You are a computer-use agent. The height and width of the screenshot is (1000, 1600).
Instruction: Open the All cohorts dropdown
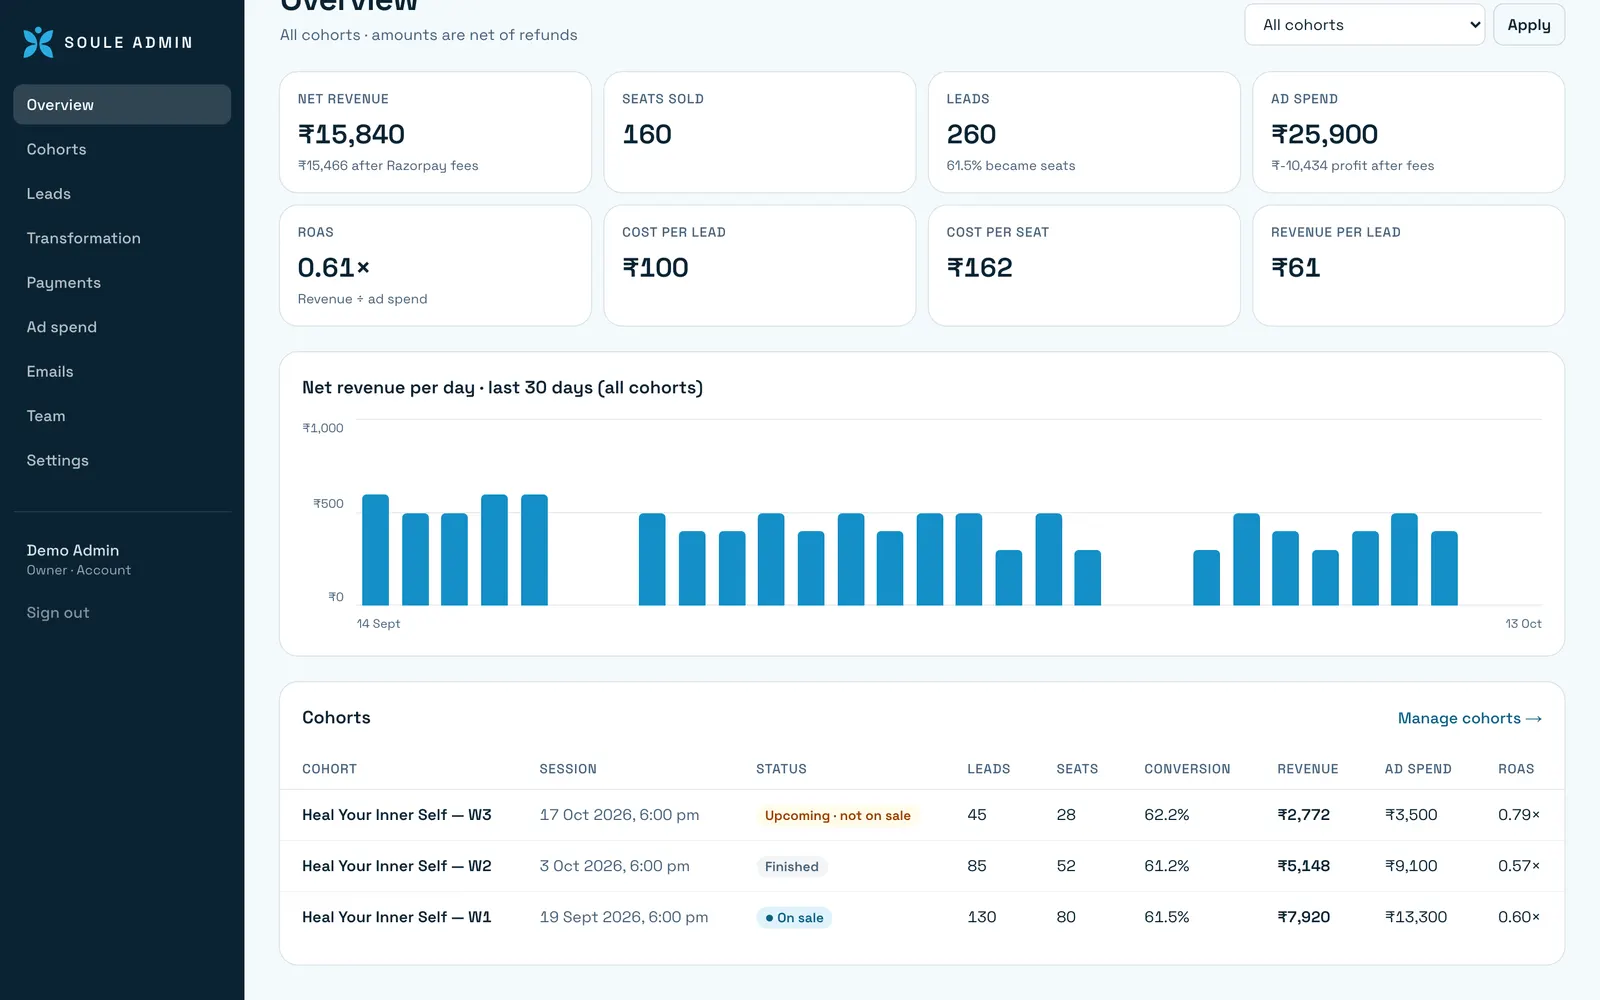click(x=1365, y=25)
